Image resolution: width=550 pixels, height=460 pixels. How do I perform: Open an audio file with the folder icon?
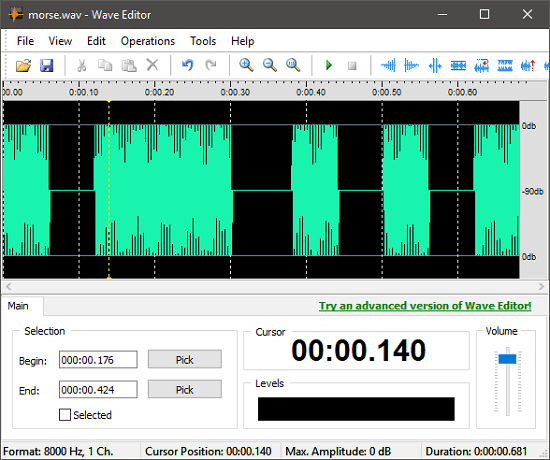(x=23, y=66)
